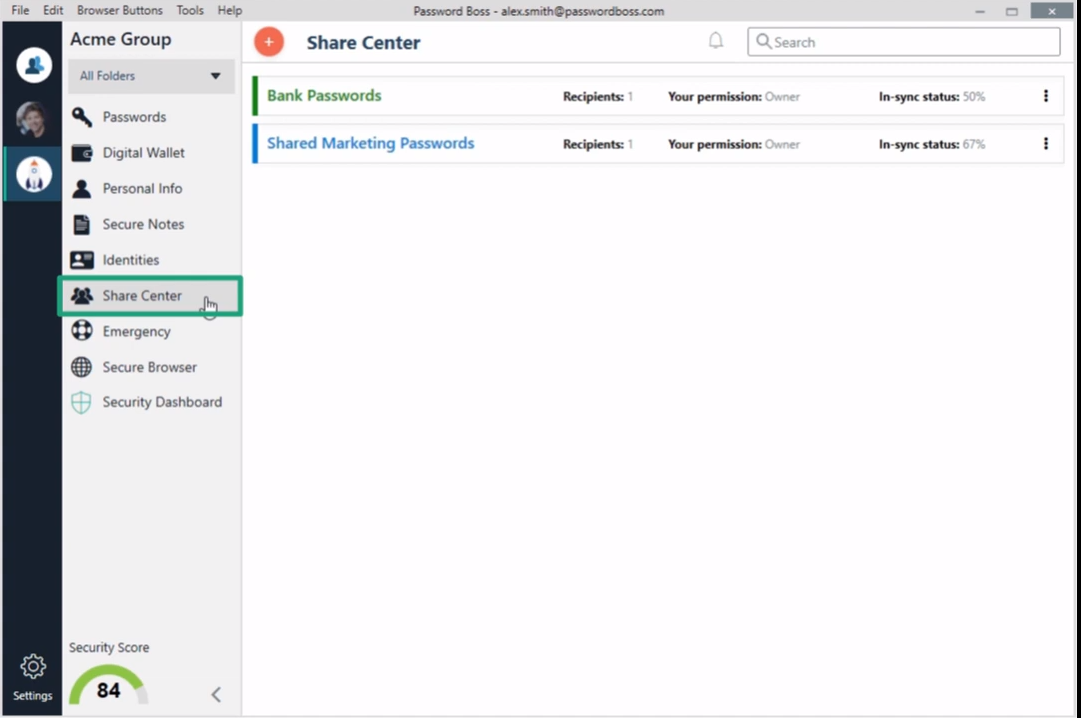Image resolution: width=1081 pixels, height=718 pixels.
Task: Open the Security Dashboard
Action: point(161,401)
